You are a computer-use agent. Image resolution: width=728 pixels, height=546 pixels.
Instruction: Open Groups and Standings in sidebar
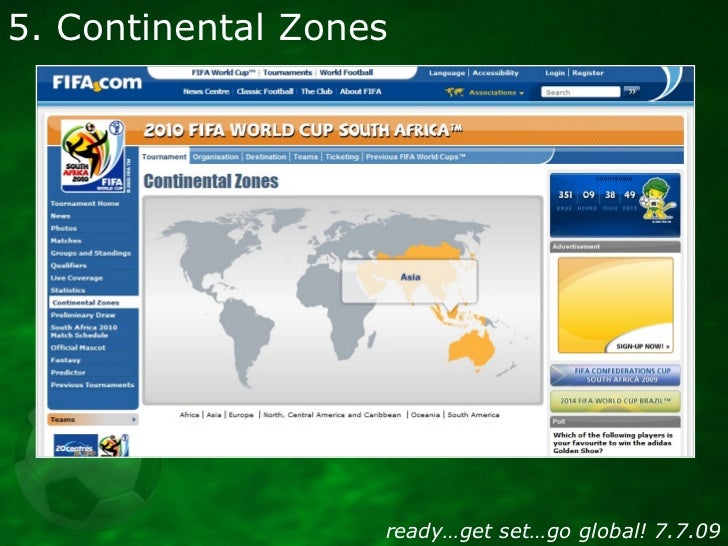coord(91,253)
